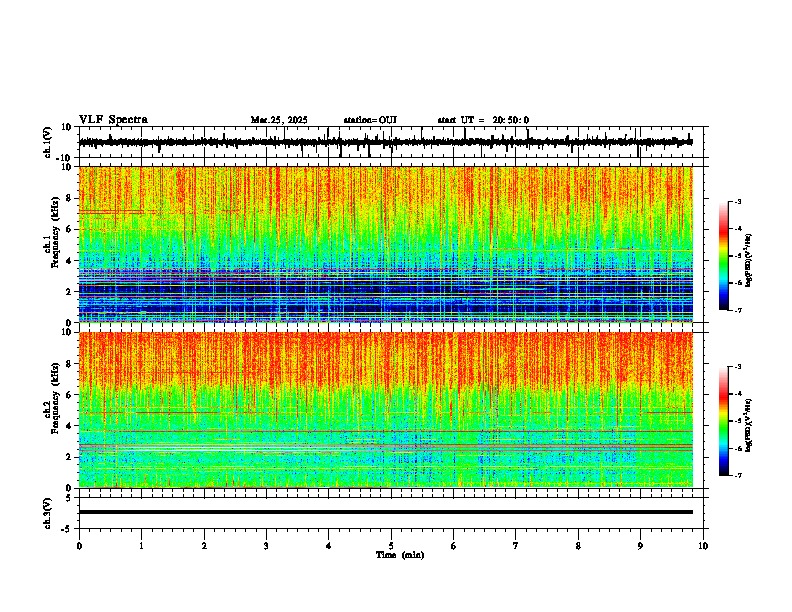This screenshot has width=792, height=612.
Task: Click time axis tick label "7"
Action: (x=516, y=546)
